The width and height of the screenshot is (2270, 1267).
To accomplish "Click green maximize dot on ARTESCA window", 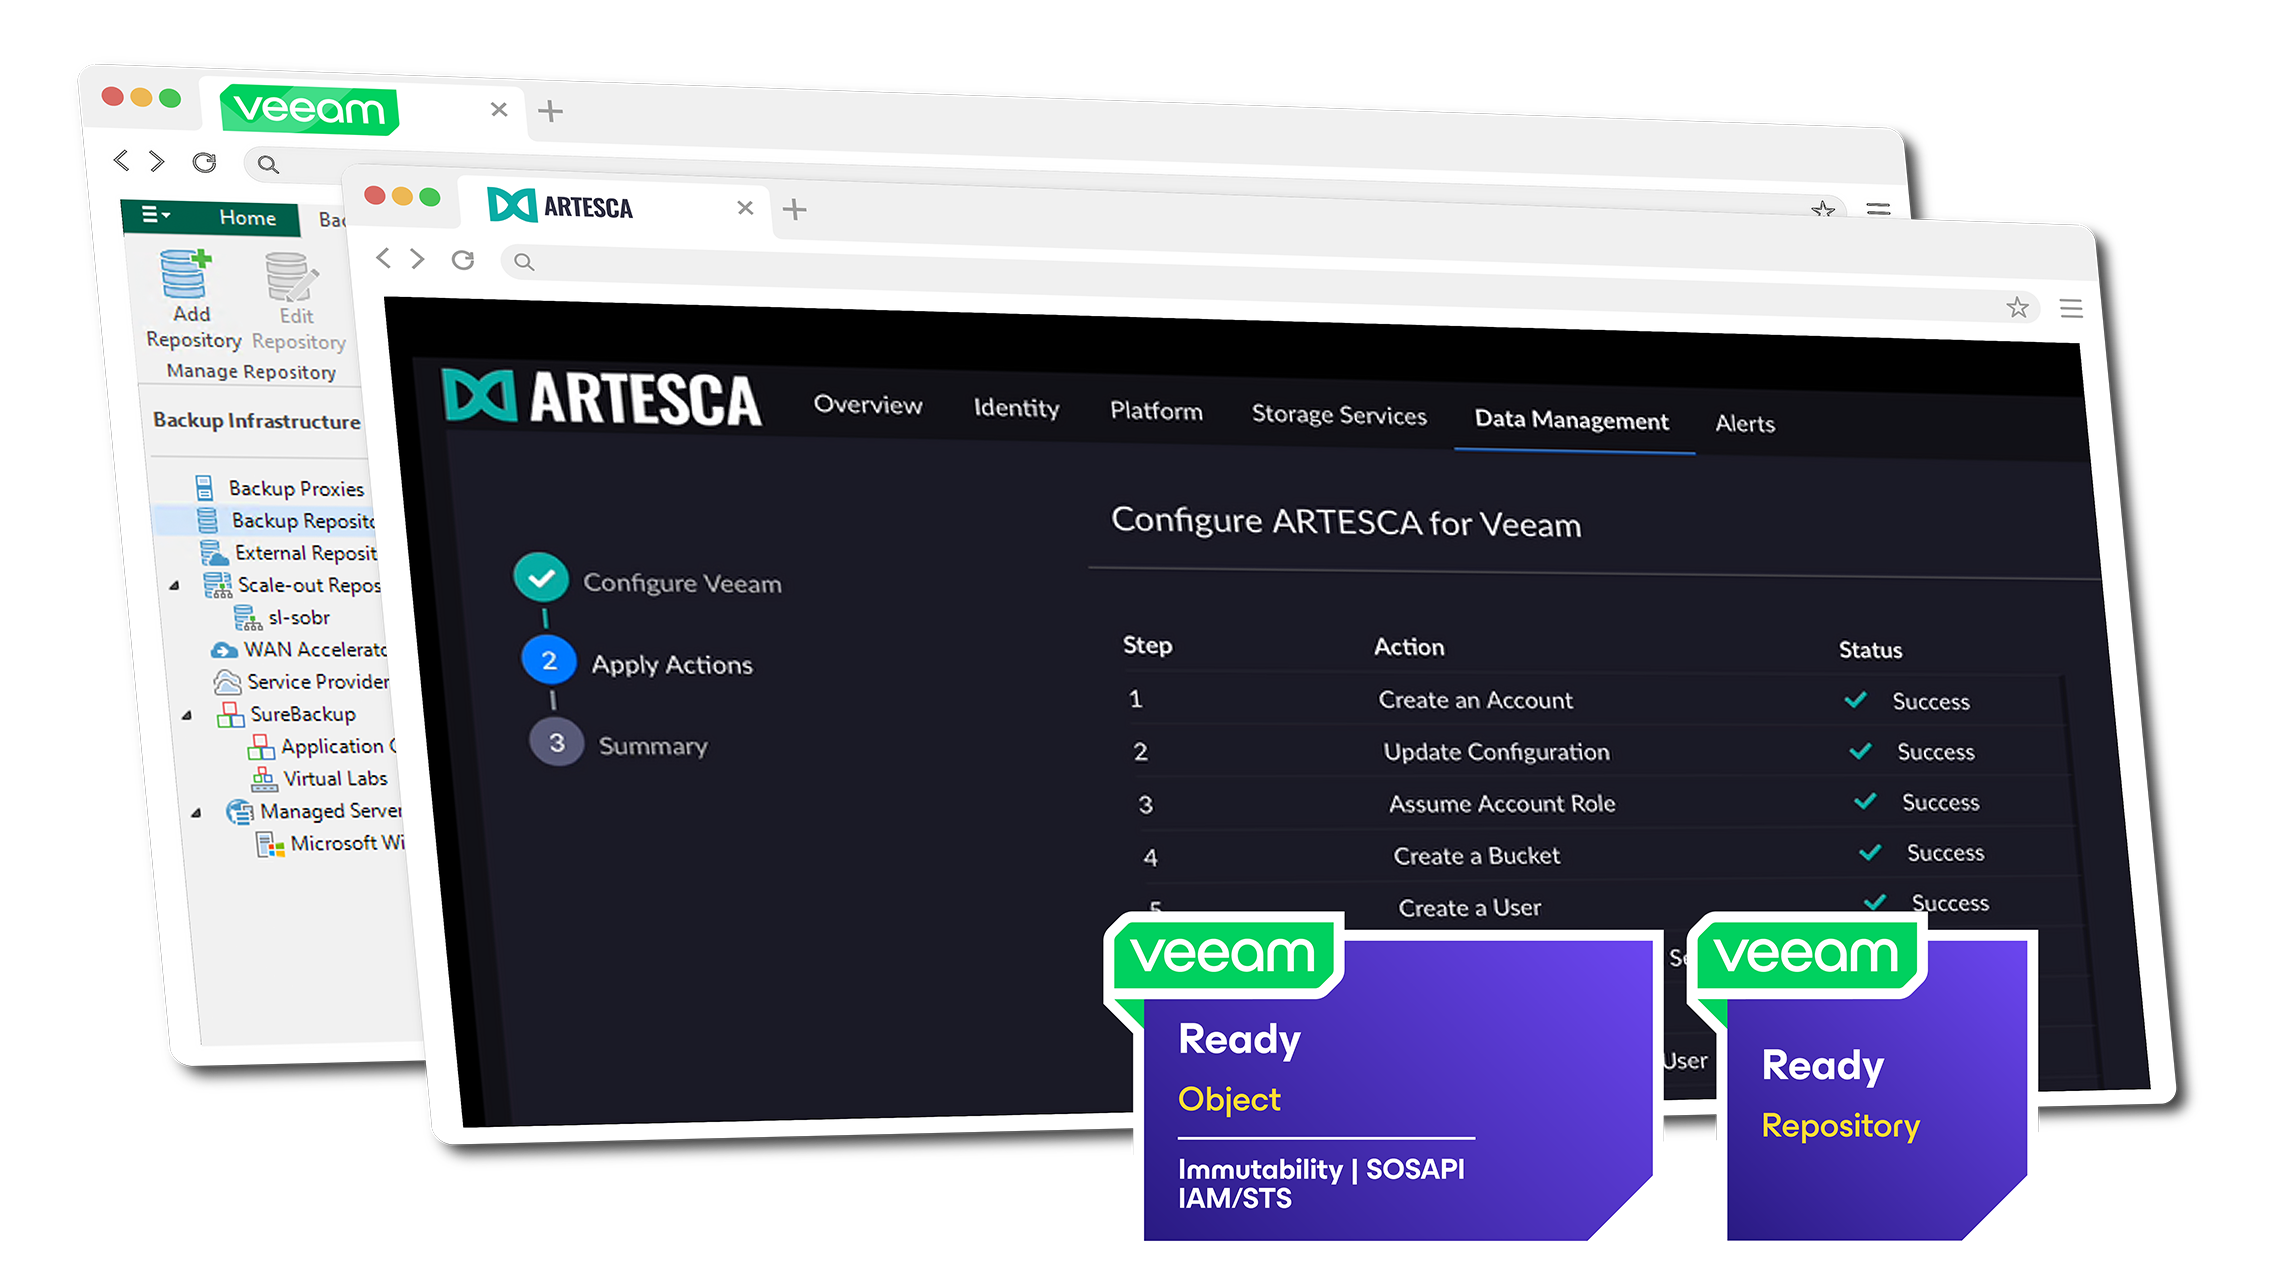I will [x=430, y=196].
